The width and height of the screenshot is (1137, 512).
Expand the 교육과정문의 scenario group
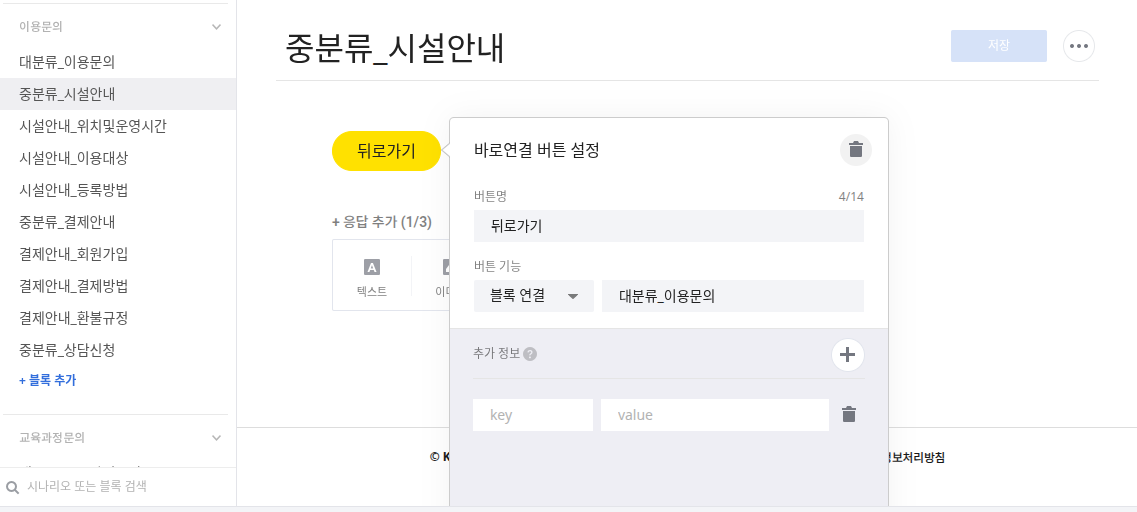216,438
